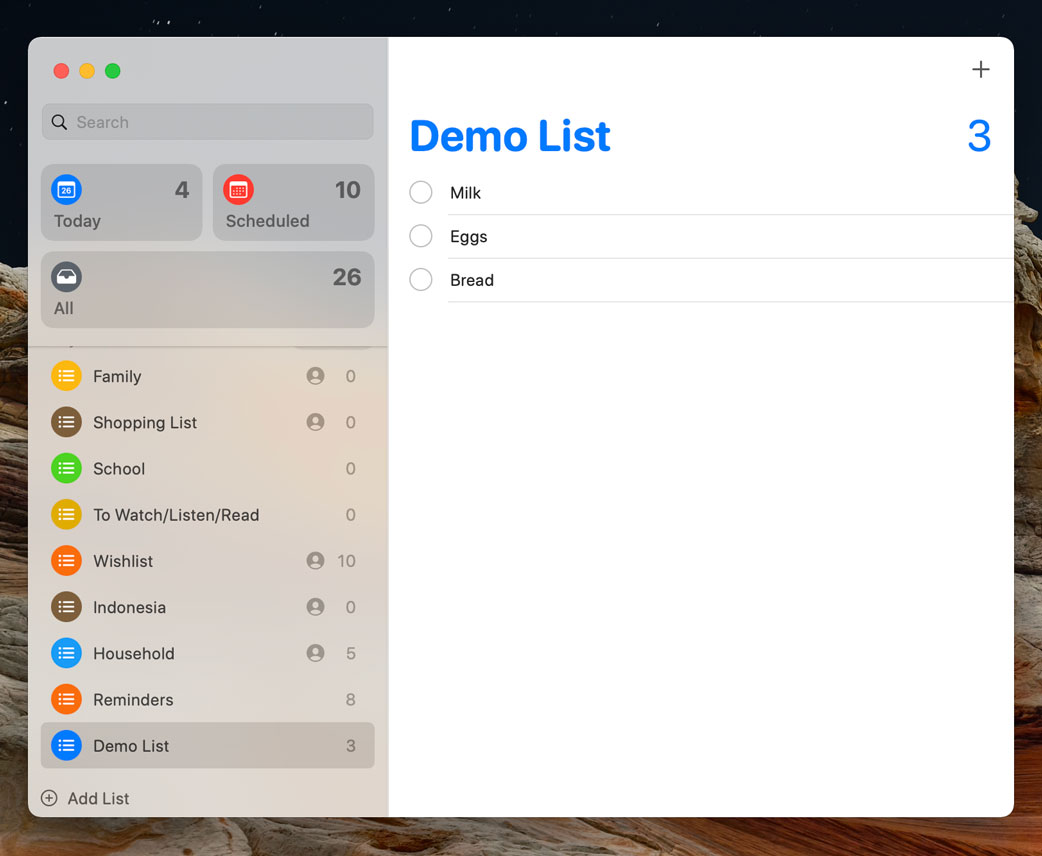Select the School list
1042x856 pixels.
click(x=207, y=469)
